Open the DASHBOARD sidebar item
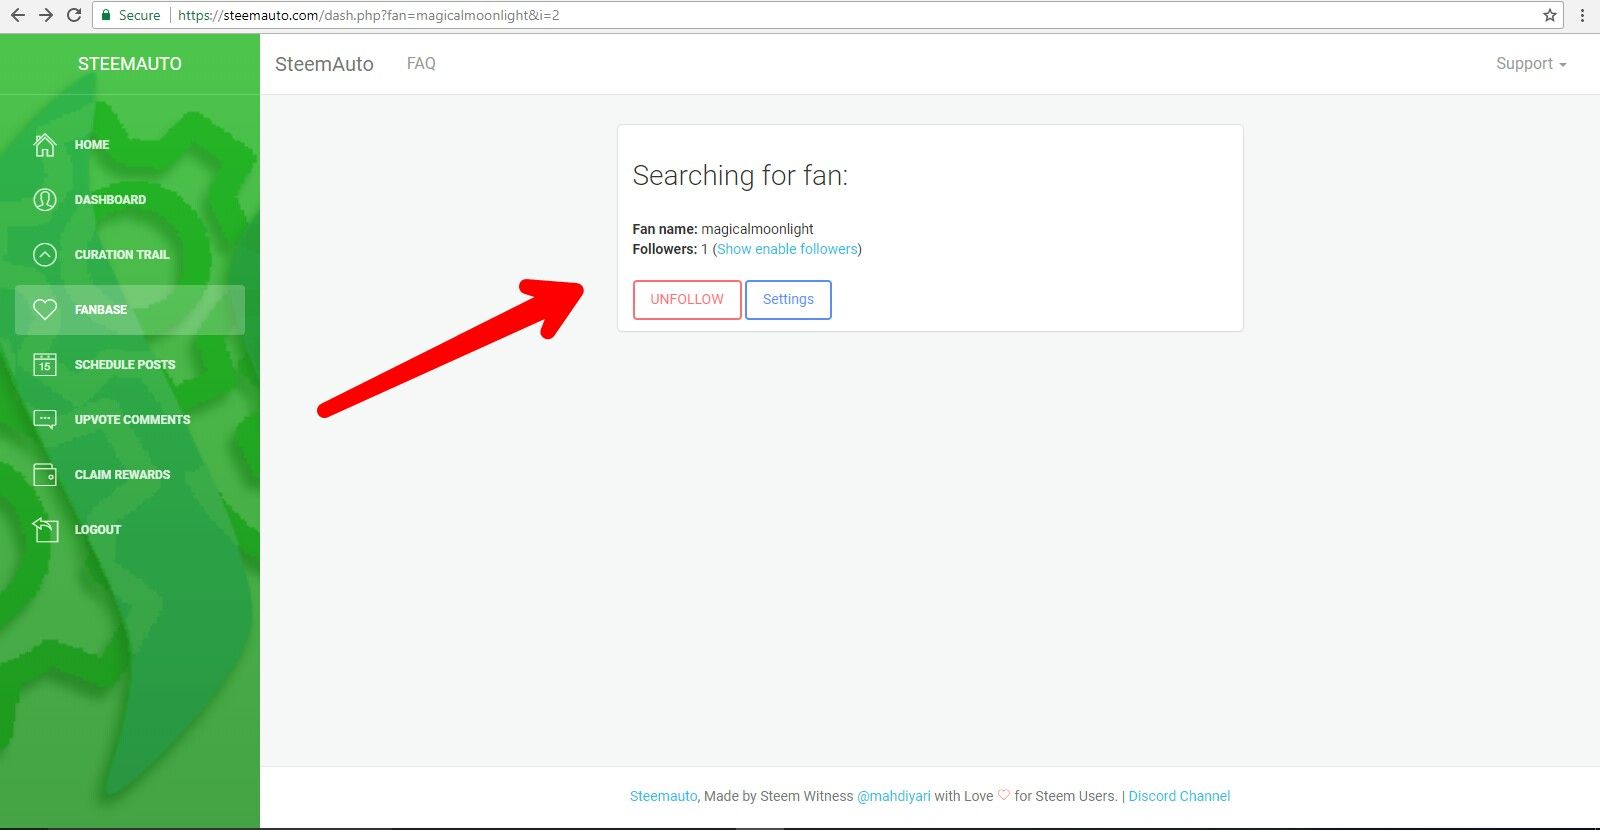 [130, 200]
